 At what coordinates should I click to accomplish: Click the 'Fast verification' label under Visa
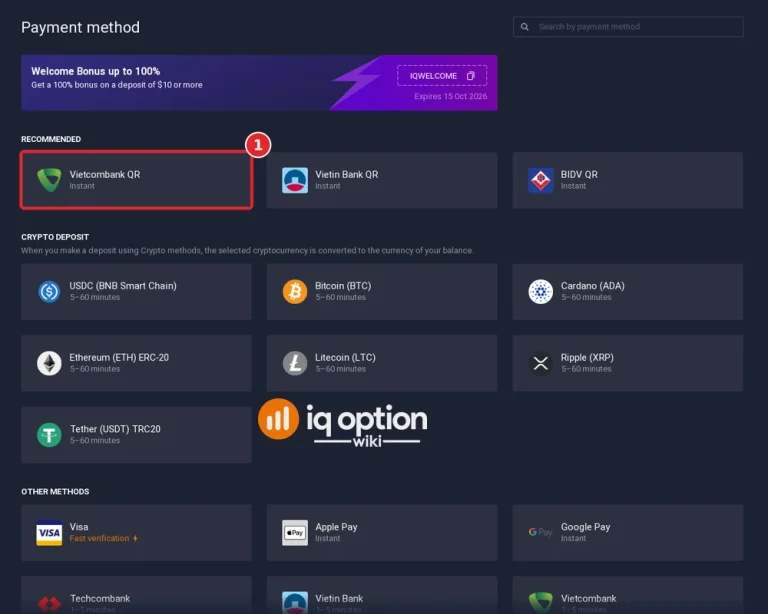99,538
